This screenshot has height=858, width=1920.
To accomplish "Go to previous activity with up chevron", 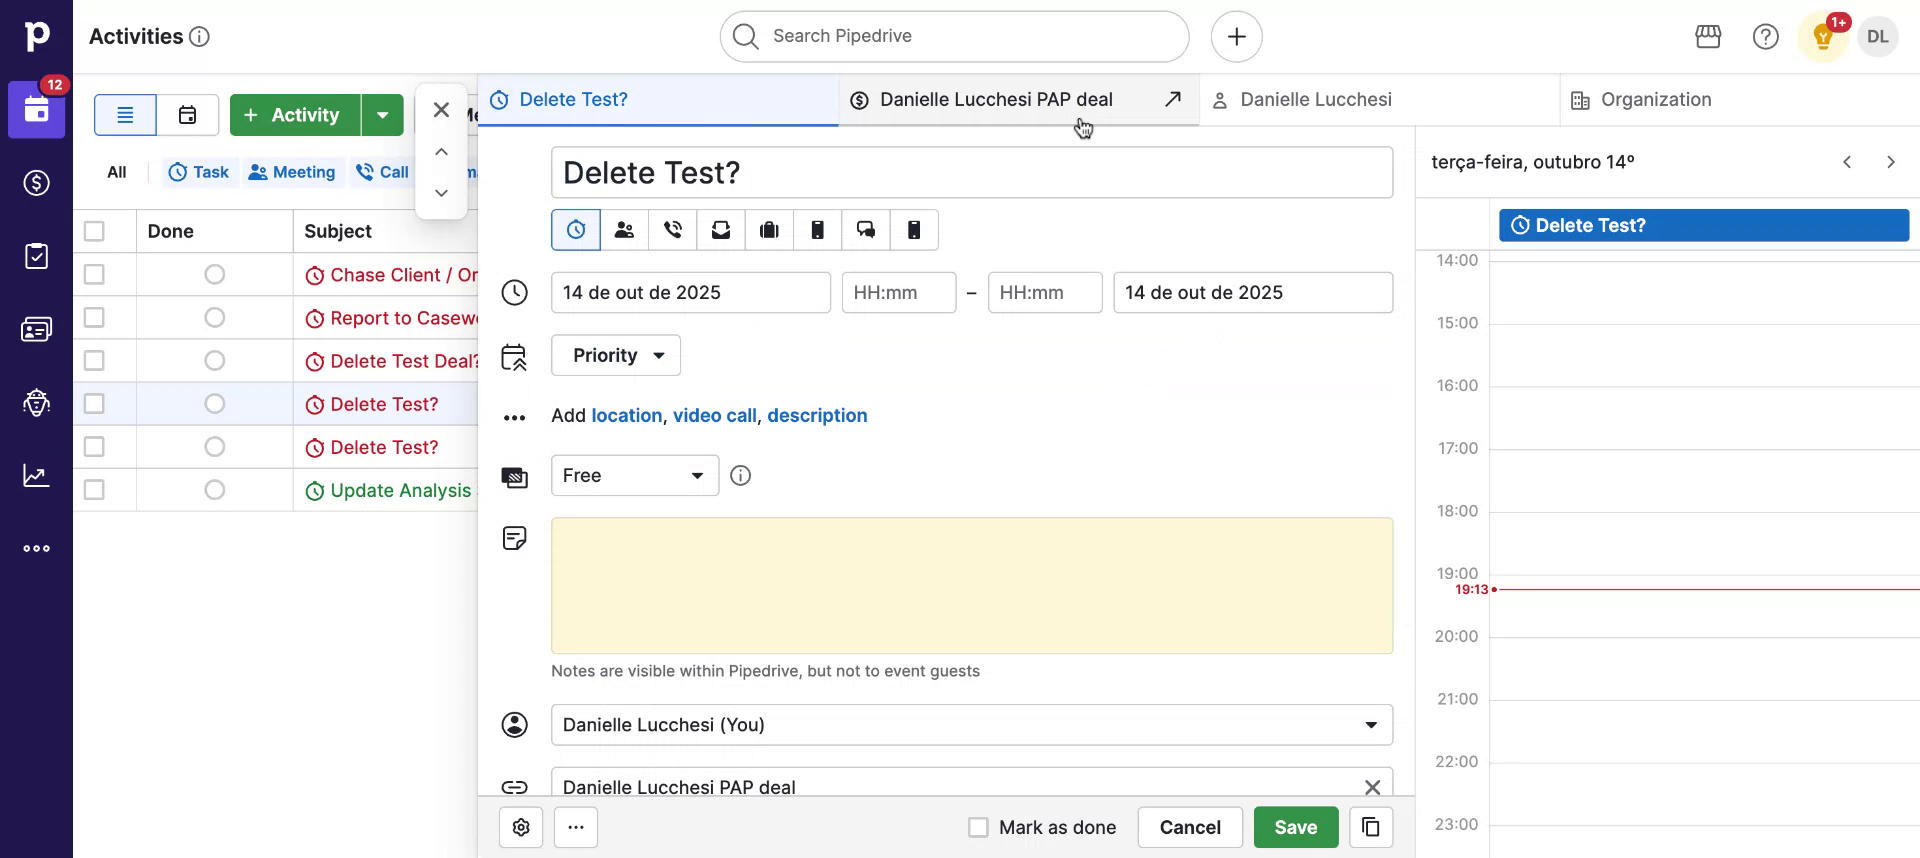I will (x=441, y=152).
